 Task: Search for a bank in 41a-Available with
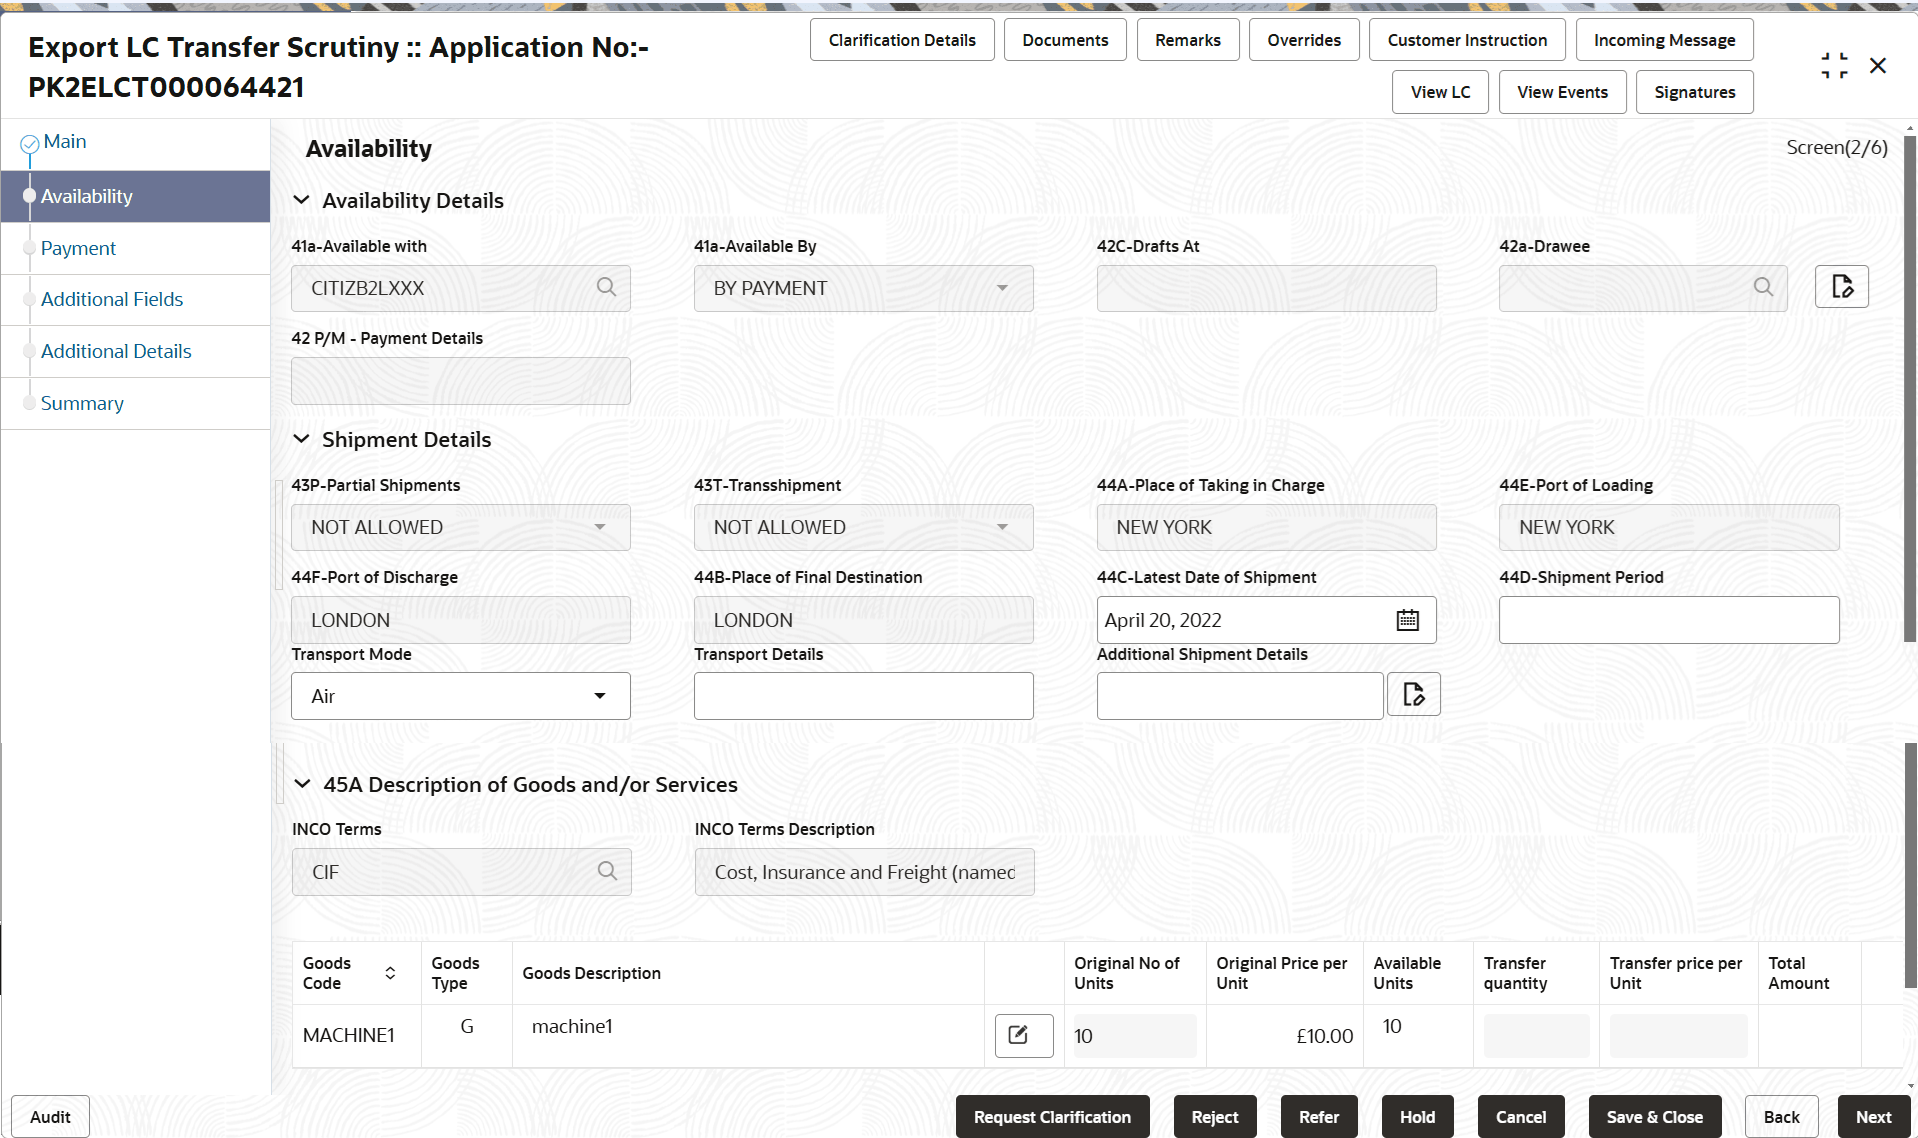[607, 287]
